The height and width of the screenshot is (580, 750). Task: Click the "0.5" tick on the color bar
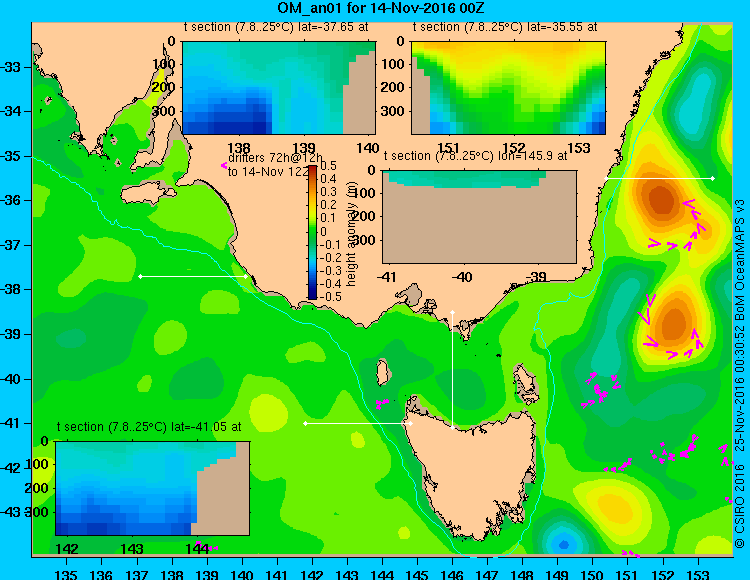(x=328, y=166)
